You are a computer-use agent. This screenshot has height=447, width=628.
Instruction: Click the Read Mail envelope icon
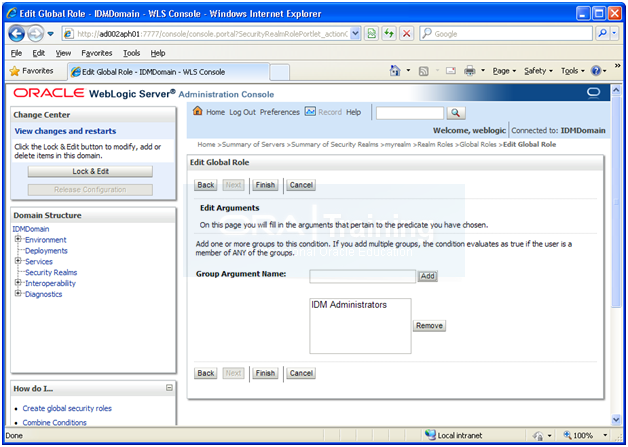(451, 71)
